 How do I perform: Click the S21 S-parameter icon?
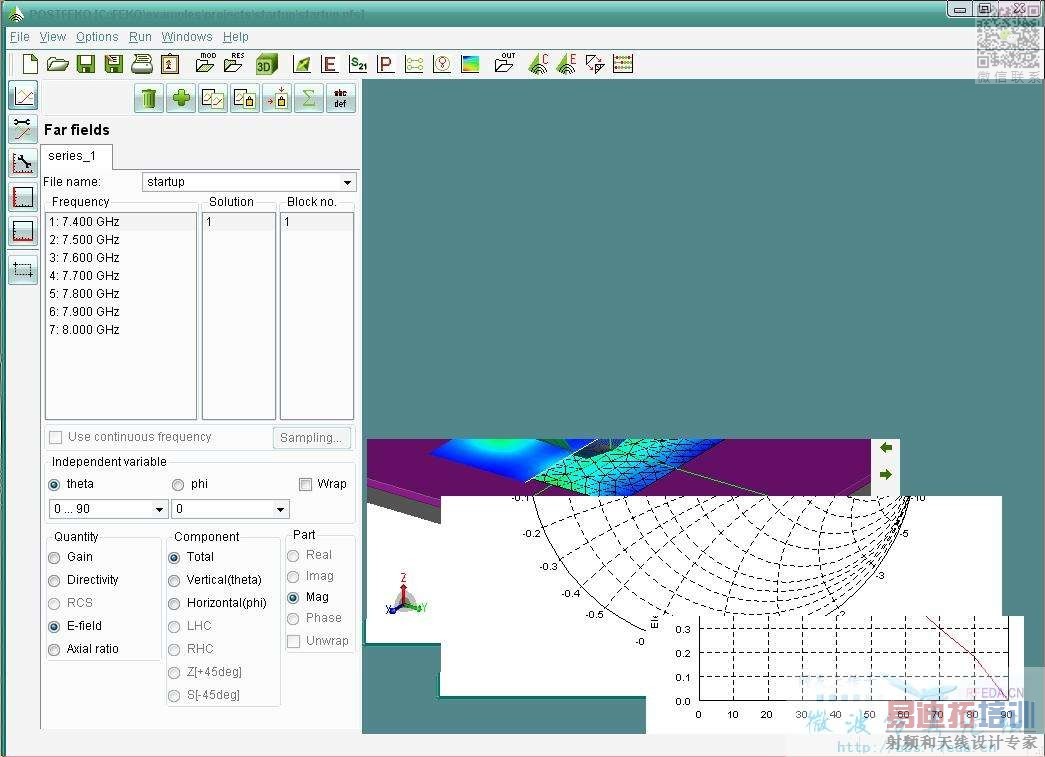pos(358,65)
